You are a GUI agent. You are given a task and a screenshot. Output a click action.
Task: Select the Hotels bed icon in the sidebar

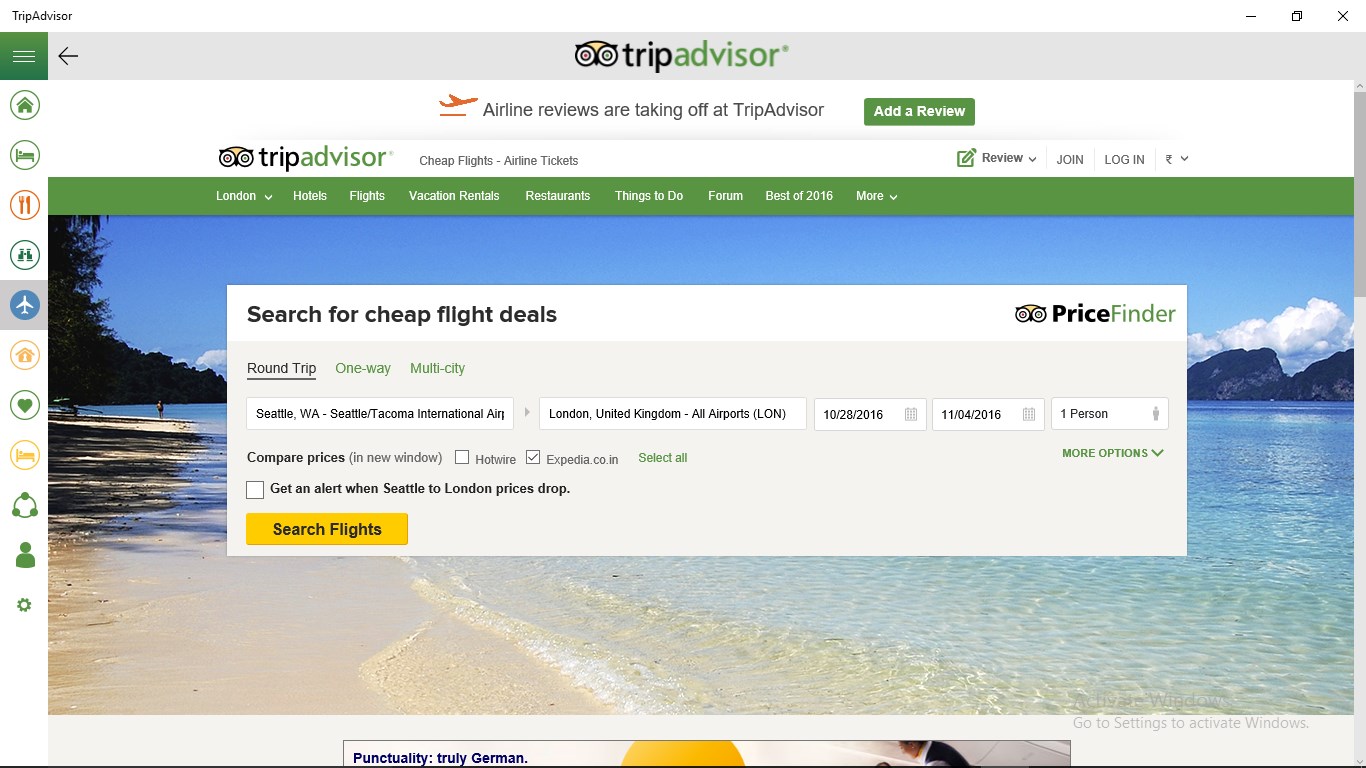point(25,155)
